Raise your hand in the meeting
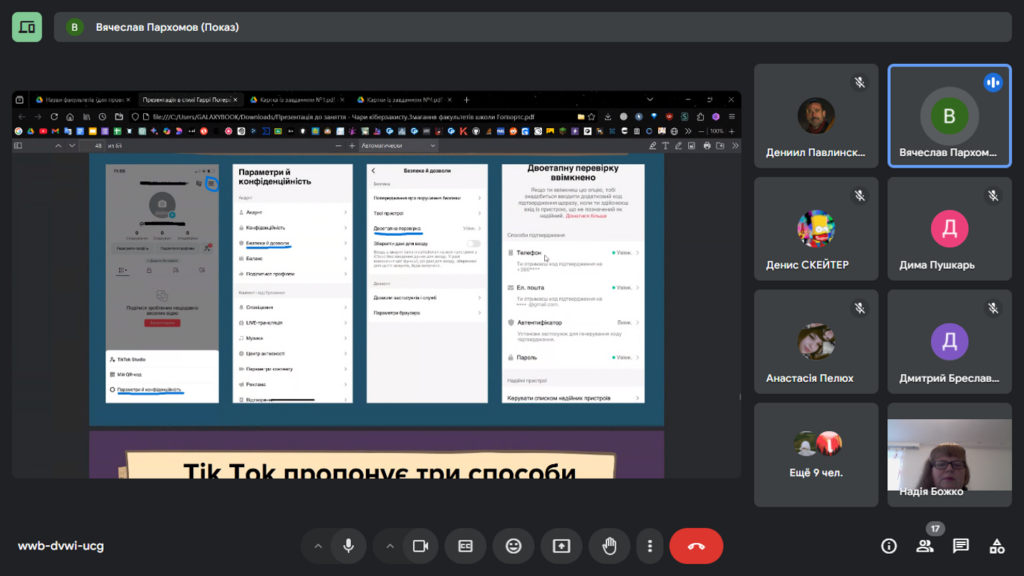The width and height of the screenshot is (1024, 576). (x=609, y=546)
